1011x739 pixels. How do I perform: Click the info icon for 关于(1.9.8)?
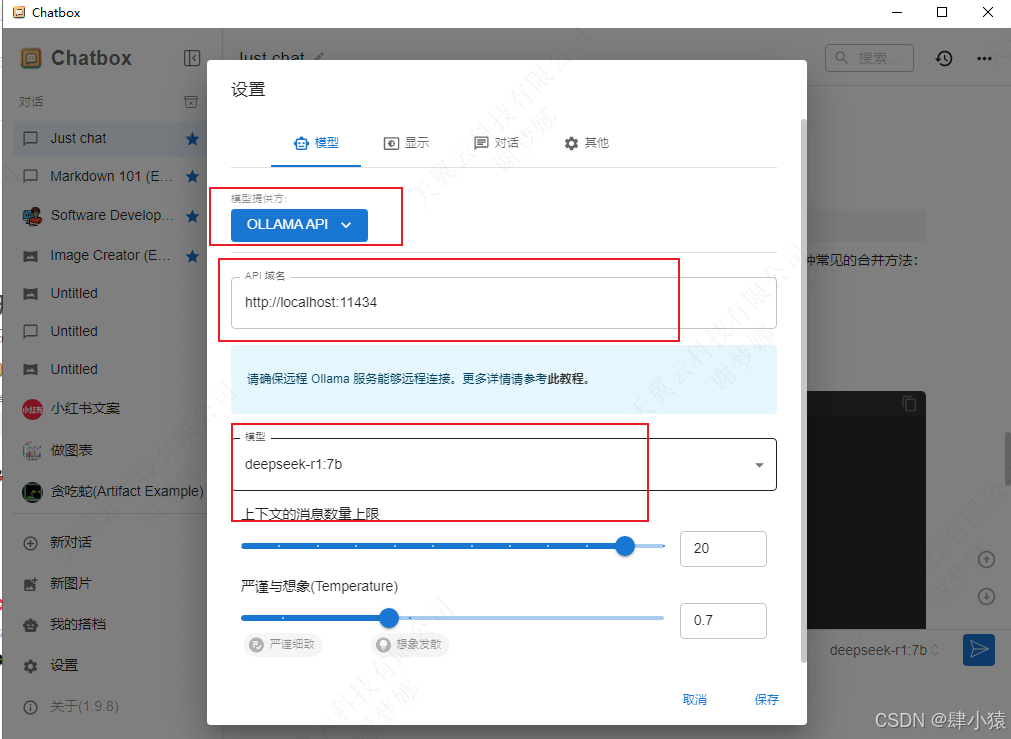coord(30,707)
